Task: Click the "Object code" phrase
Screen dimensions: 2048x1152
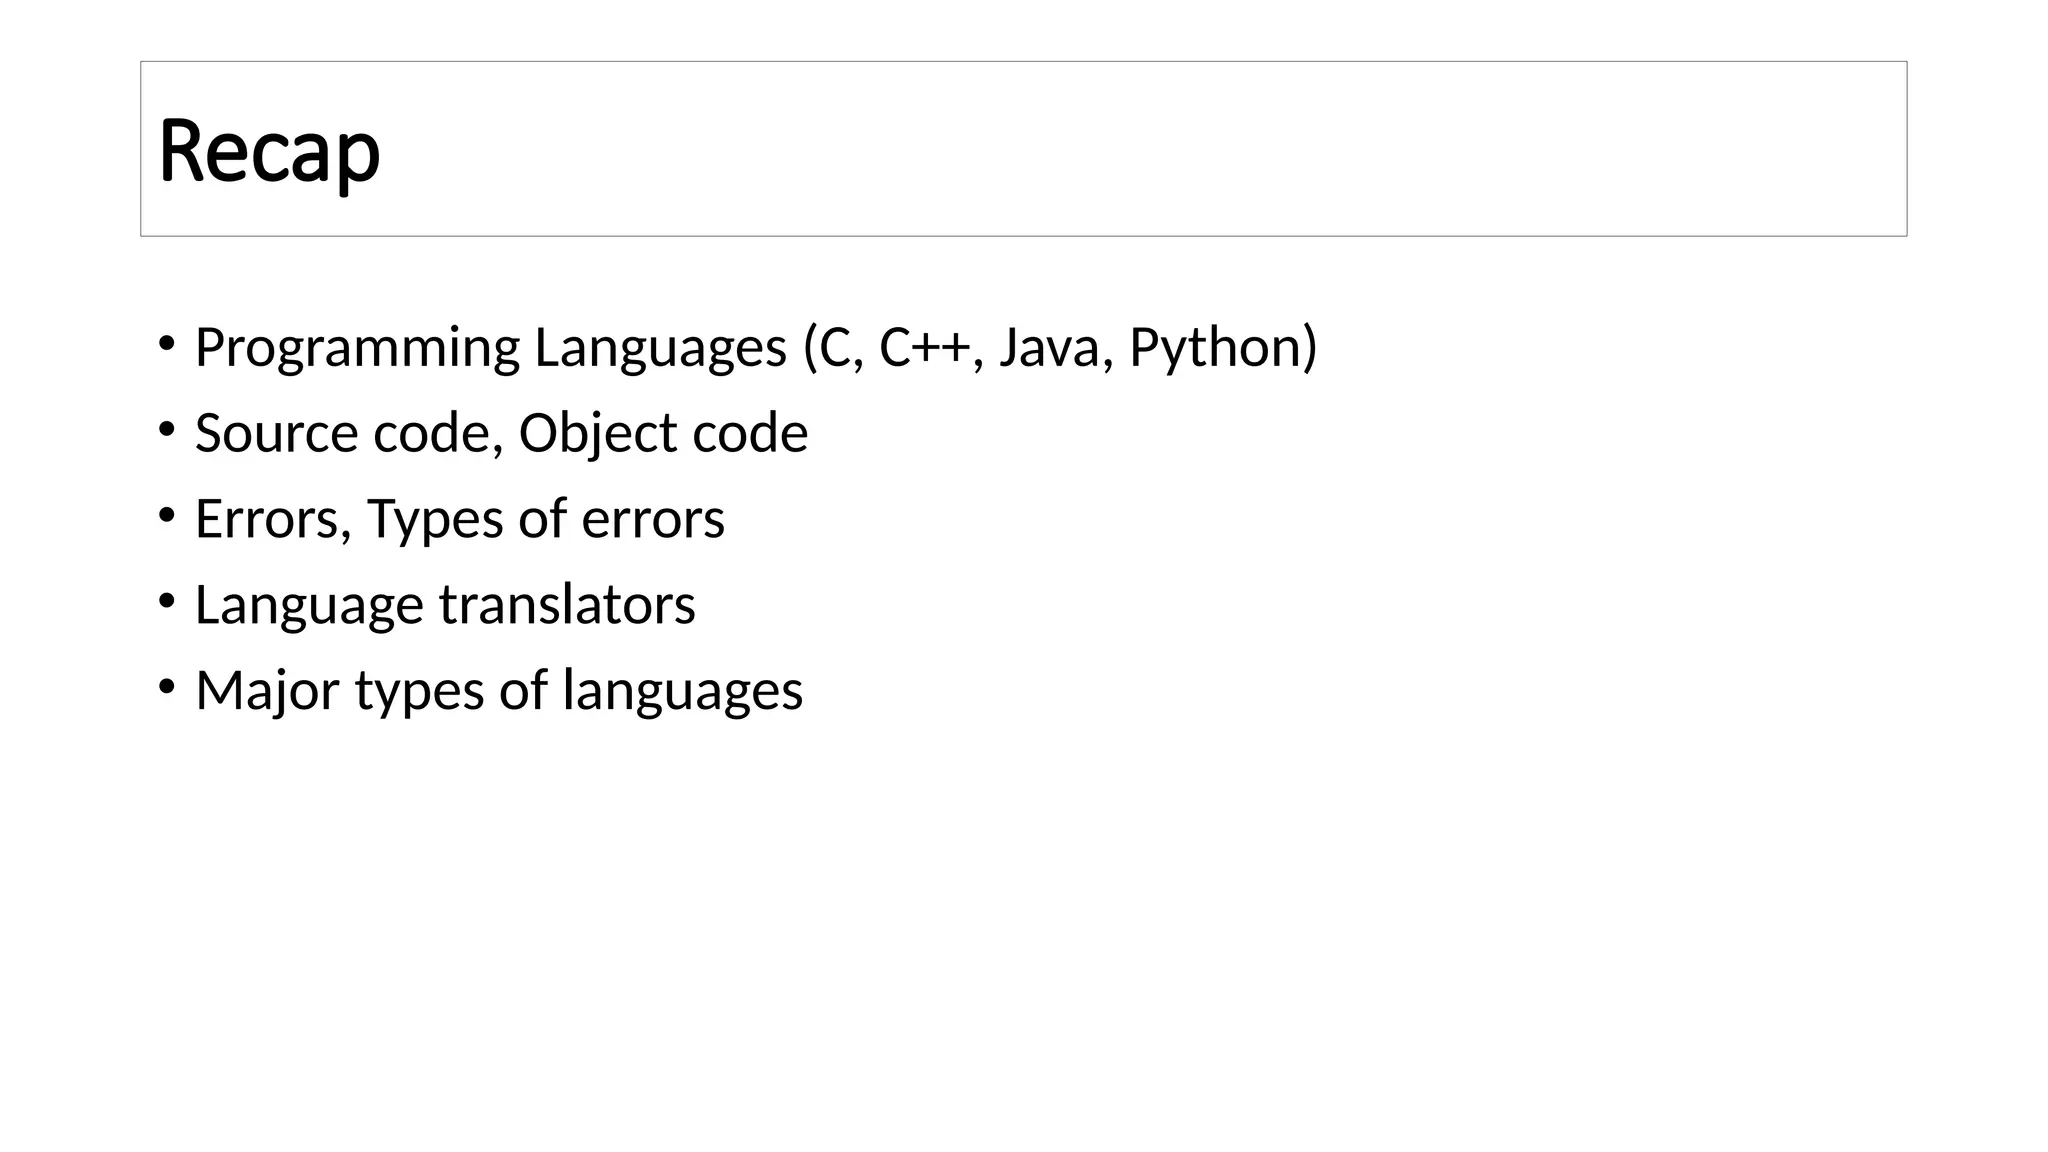Action: click(663, 434)
